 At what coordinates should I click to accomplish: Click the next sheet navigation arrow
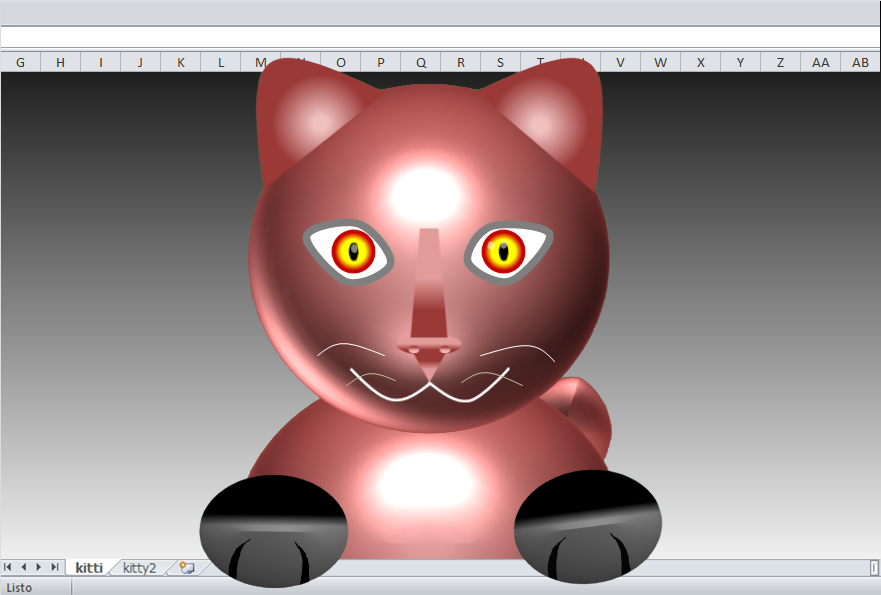click(x=39, y=567)
